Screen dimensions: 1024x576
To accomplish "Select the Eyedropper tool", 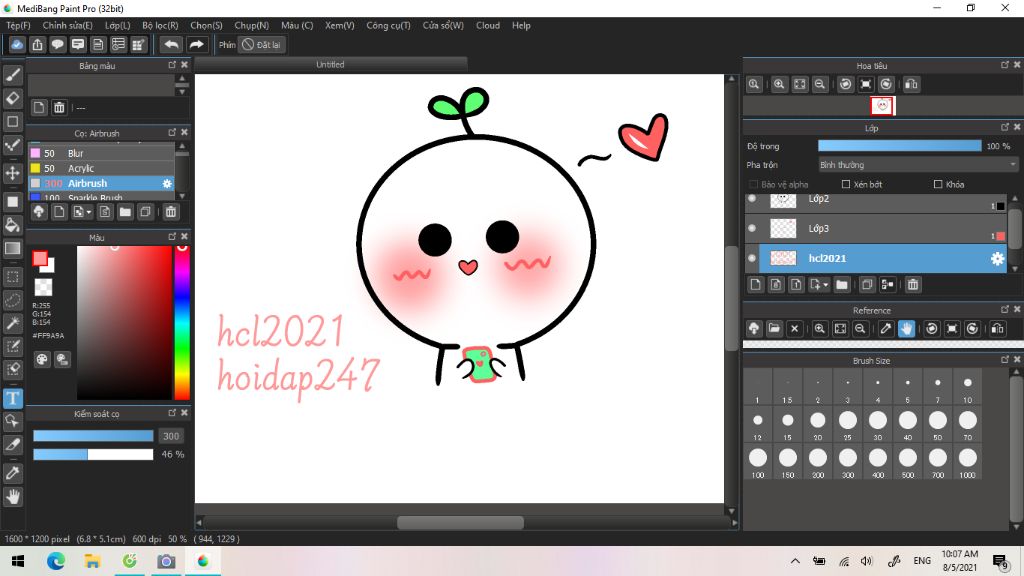I will [x=12, y=473].
